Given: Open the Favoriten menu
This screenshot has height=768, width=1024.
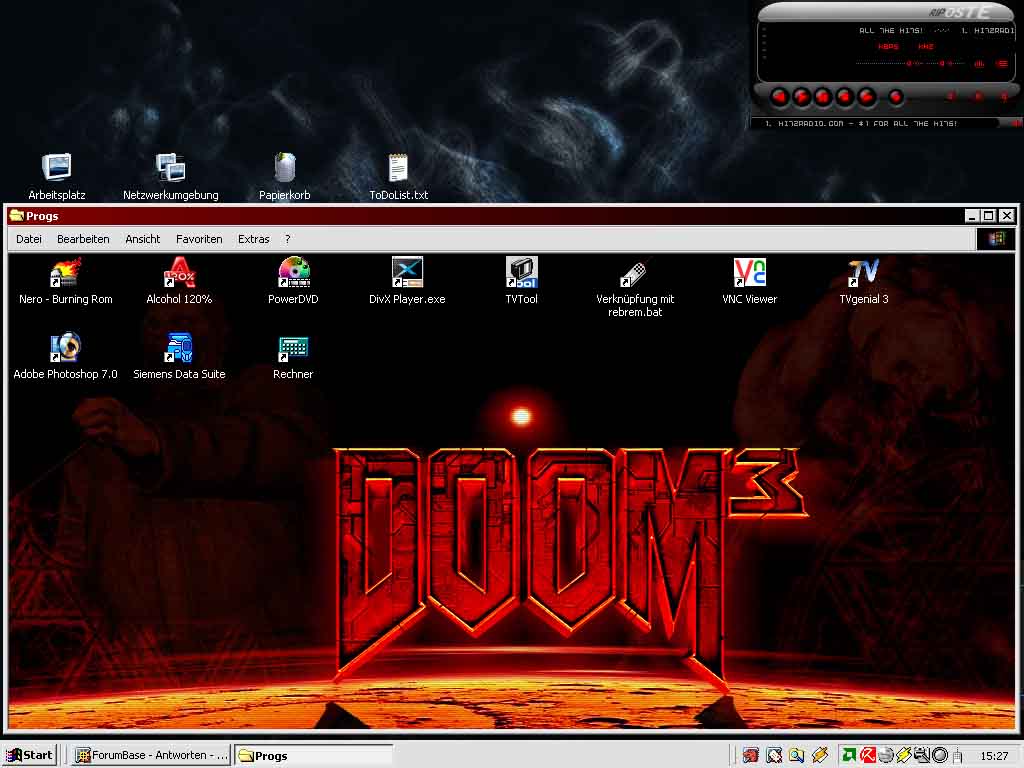Looking at the screenshot, I should pyautogui.click(x=199, y=239).
